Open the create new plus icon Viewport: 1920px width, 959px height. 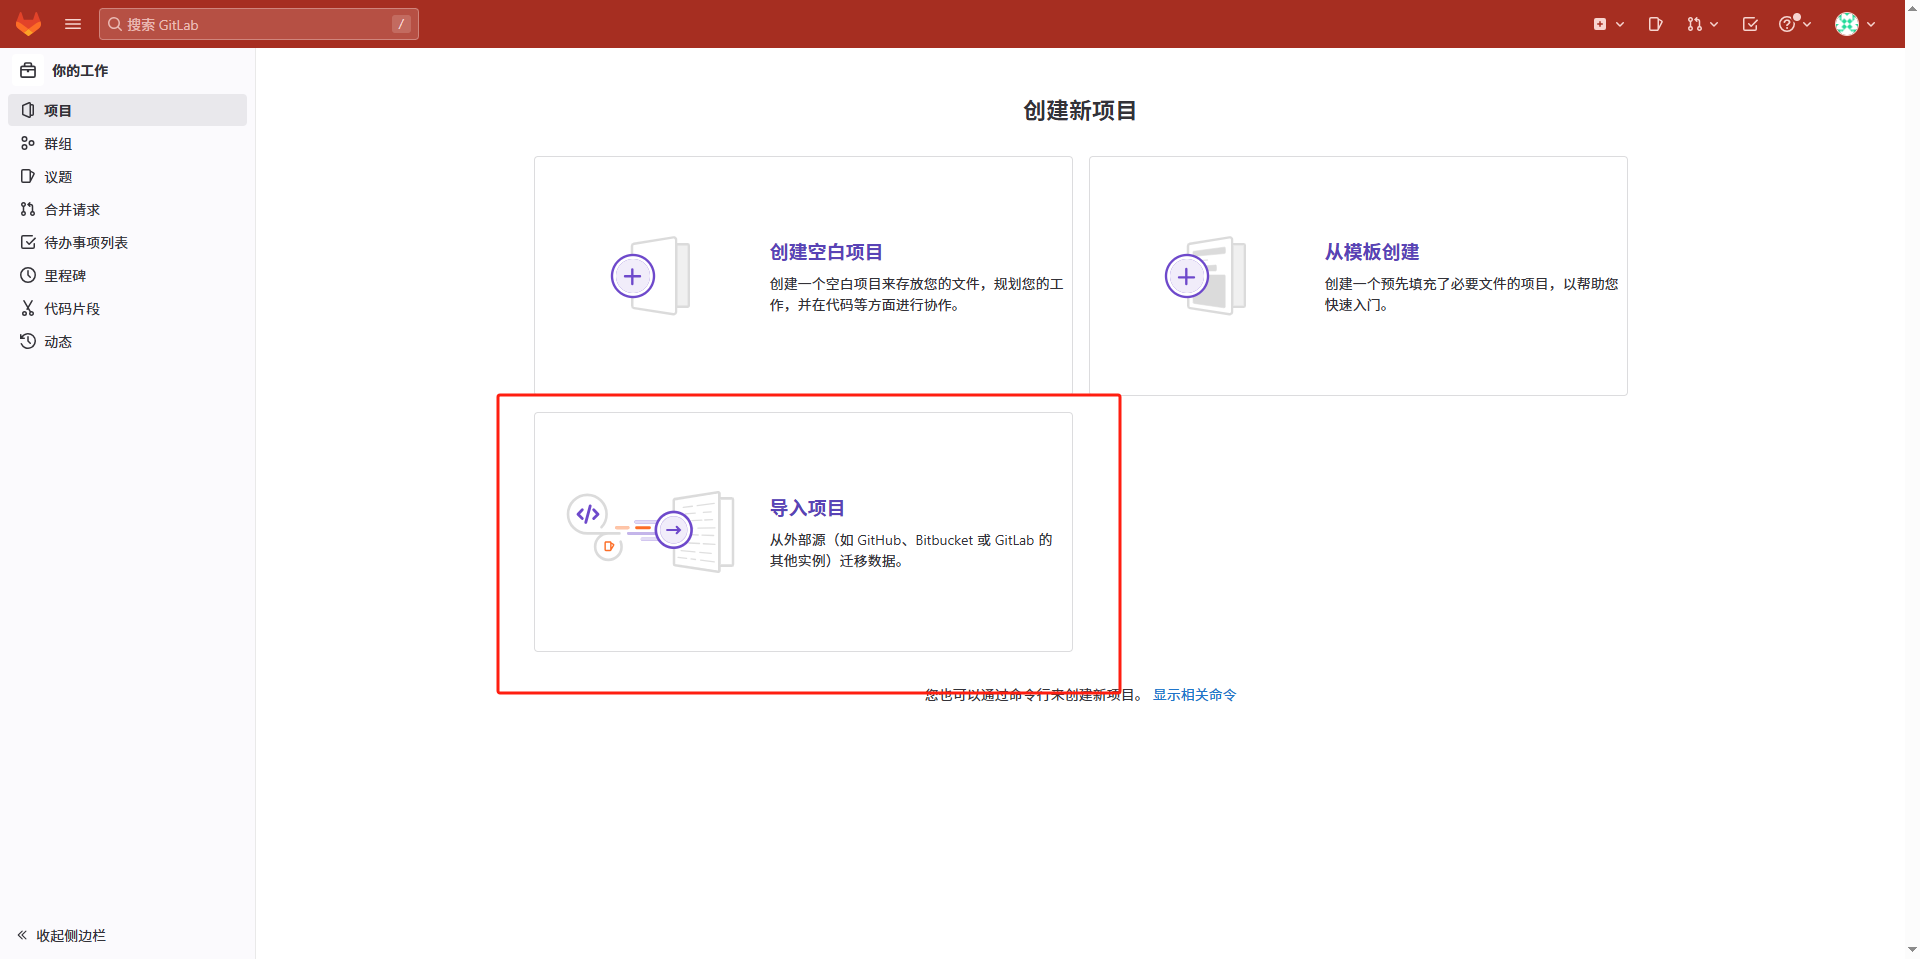coord(1600,24)
